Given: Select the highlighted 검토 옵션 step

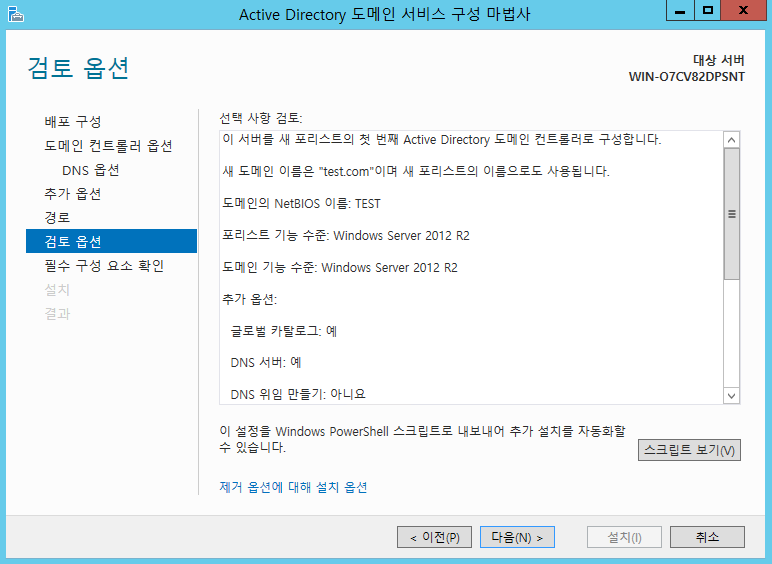Looking at the screenshot, I should [x=73, y=241].
